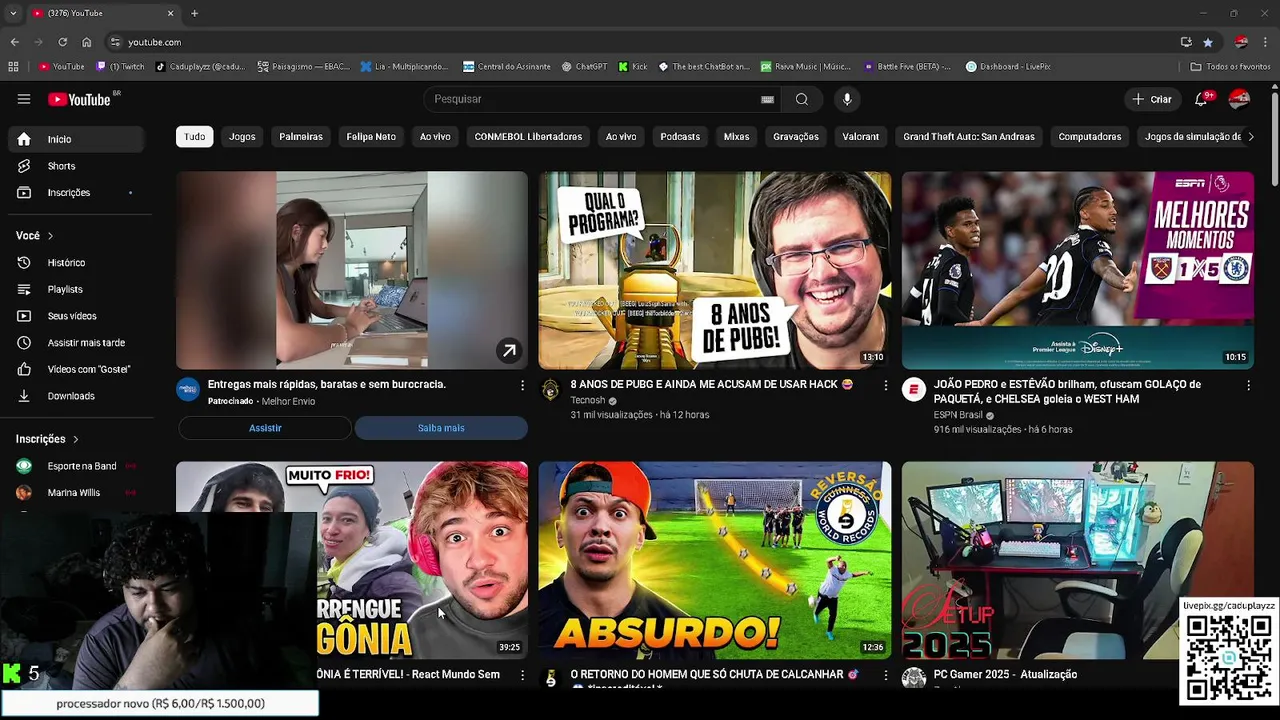Open the YouTube hamburger guide menu
1280x720 pixels.
point(24,99)
